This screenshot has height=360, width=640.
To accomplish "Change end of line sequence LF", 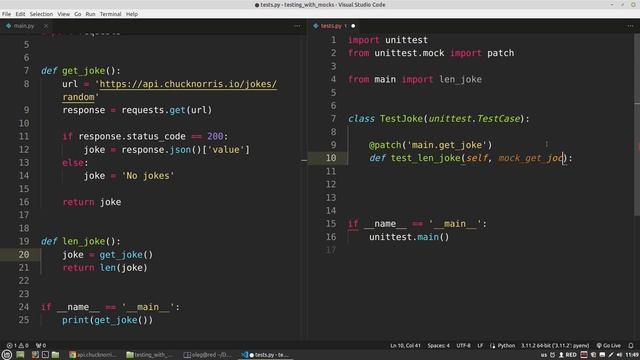I will 480,346.
